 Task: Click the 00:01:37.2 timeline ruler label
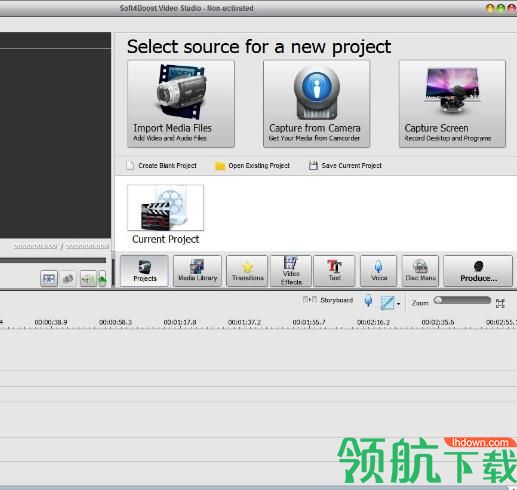coord(244,322)
